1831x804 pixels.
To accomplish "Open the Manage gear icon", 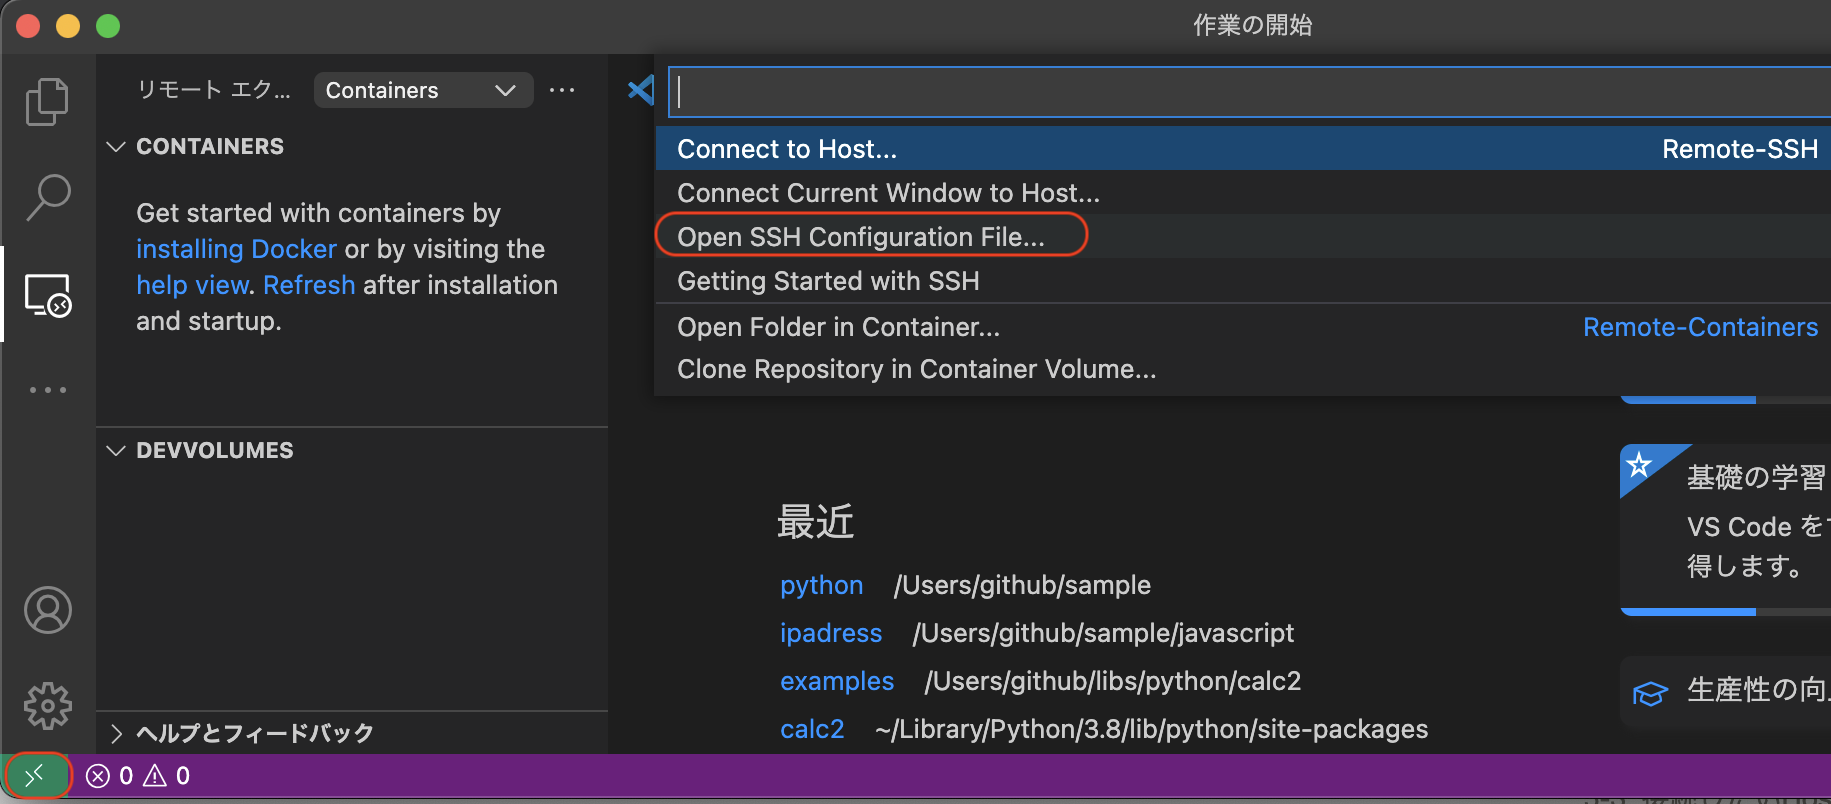I will pyautogui.click(x=47, y=706).
